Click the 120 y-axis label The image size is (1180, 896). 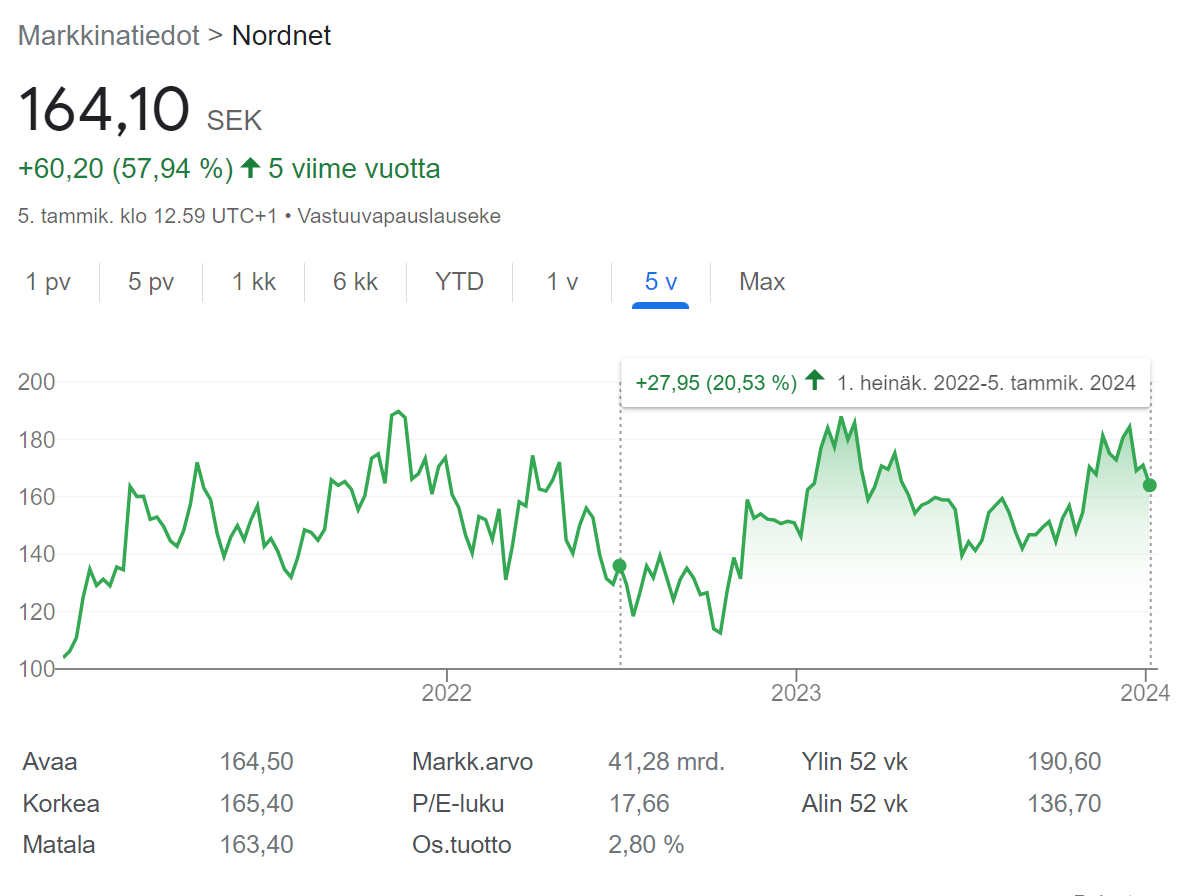(37, 612)
